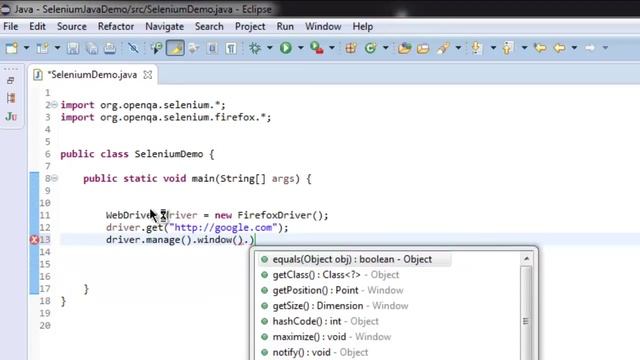
Task: Click the New Java Package icon
Action: tap(351, 48)
